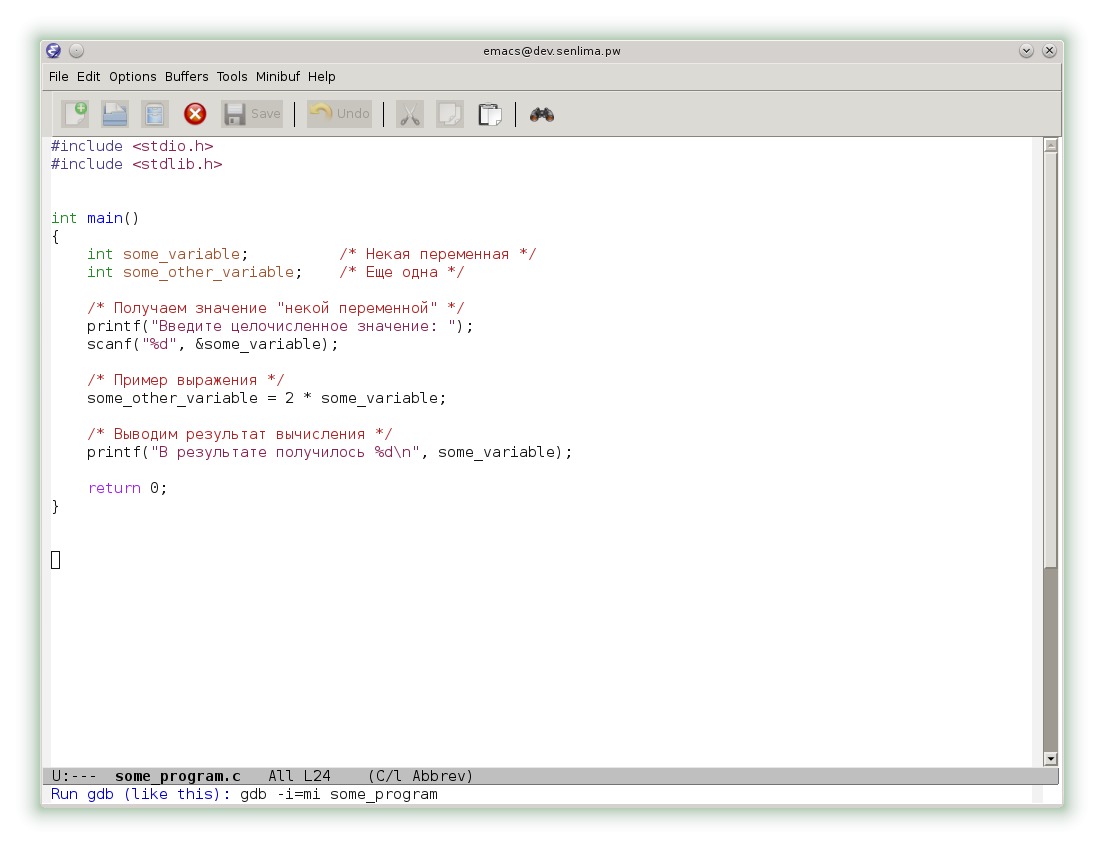Click the binoculars Search icon
The height and width of the screenshot is (848, 1104).
(x=542, y=114)
